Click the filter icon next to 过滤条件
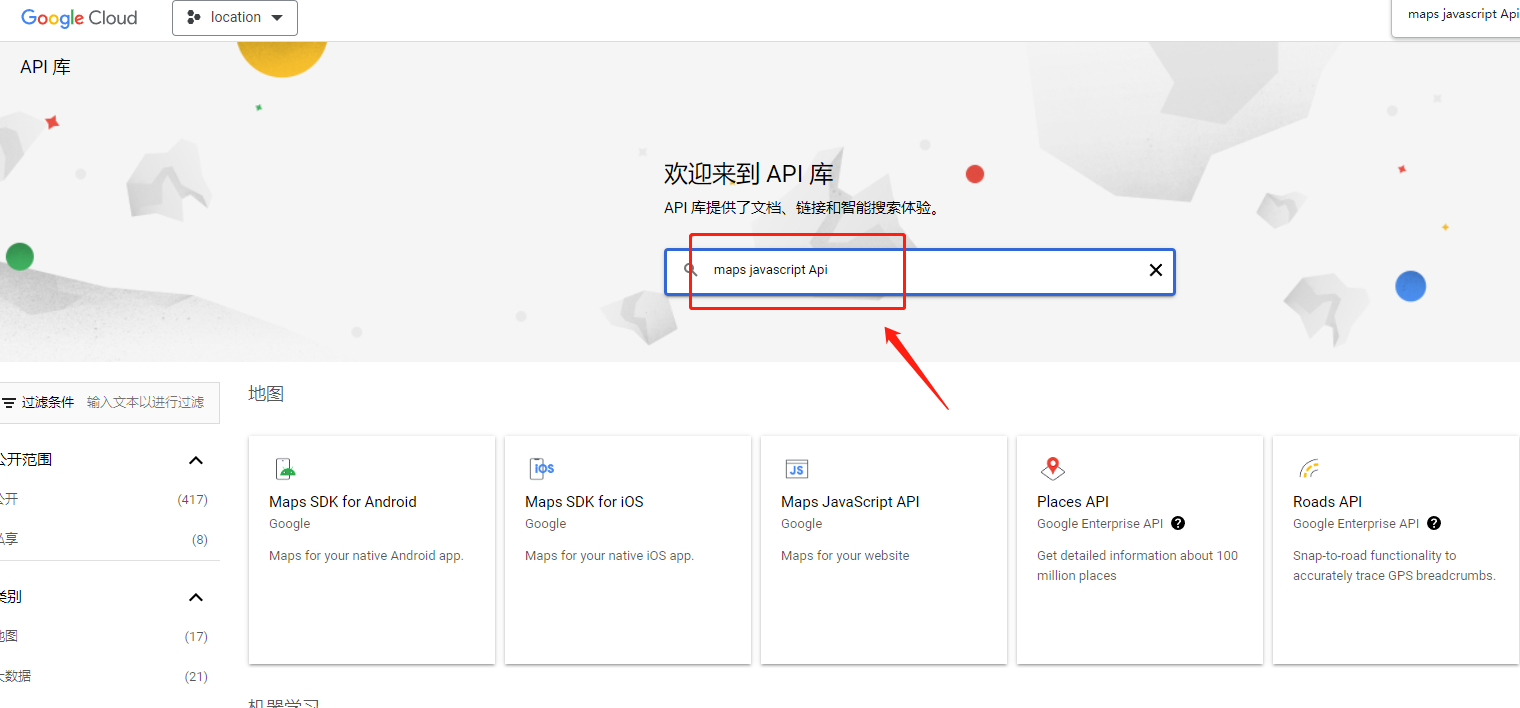Screen dimensions: 1520x708 tap(9, 402)
